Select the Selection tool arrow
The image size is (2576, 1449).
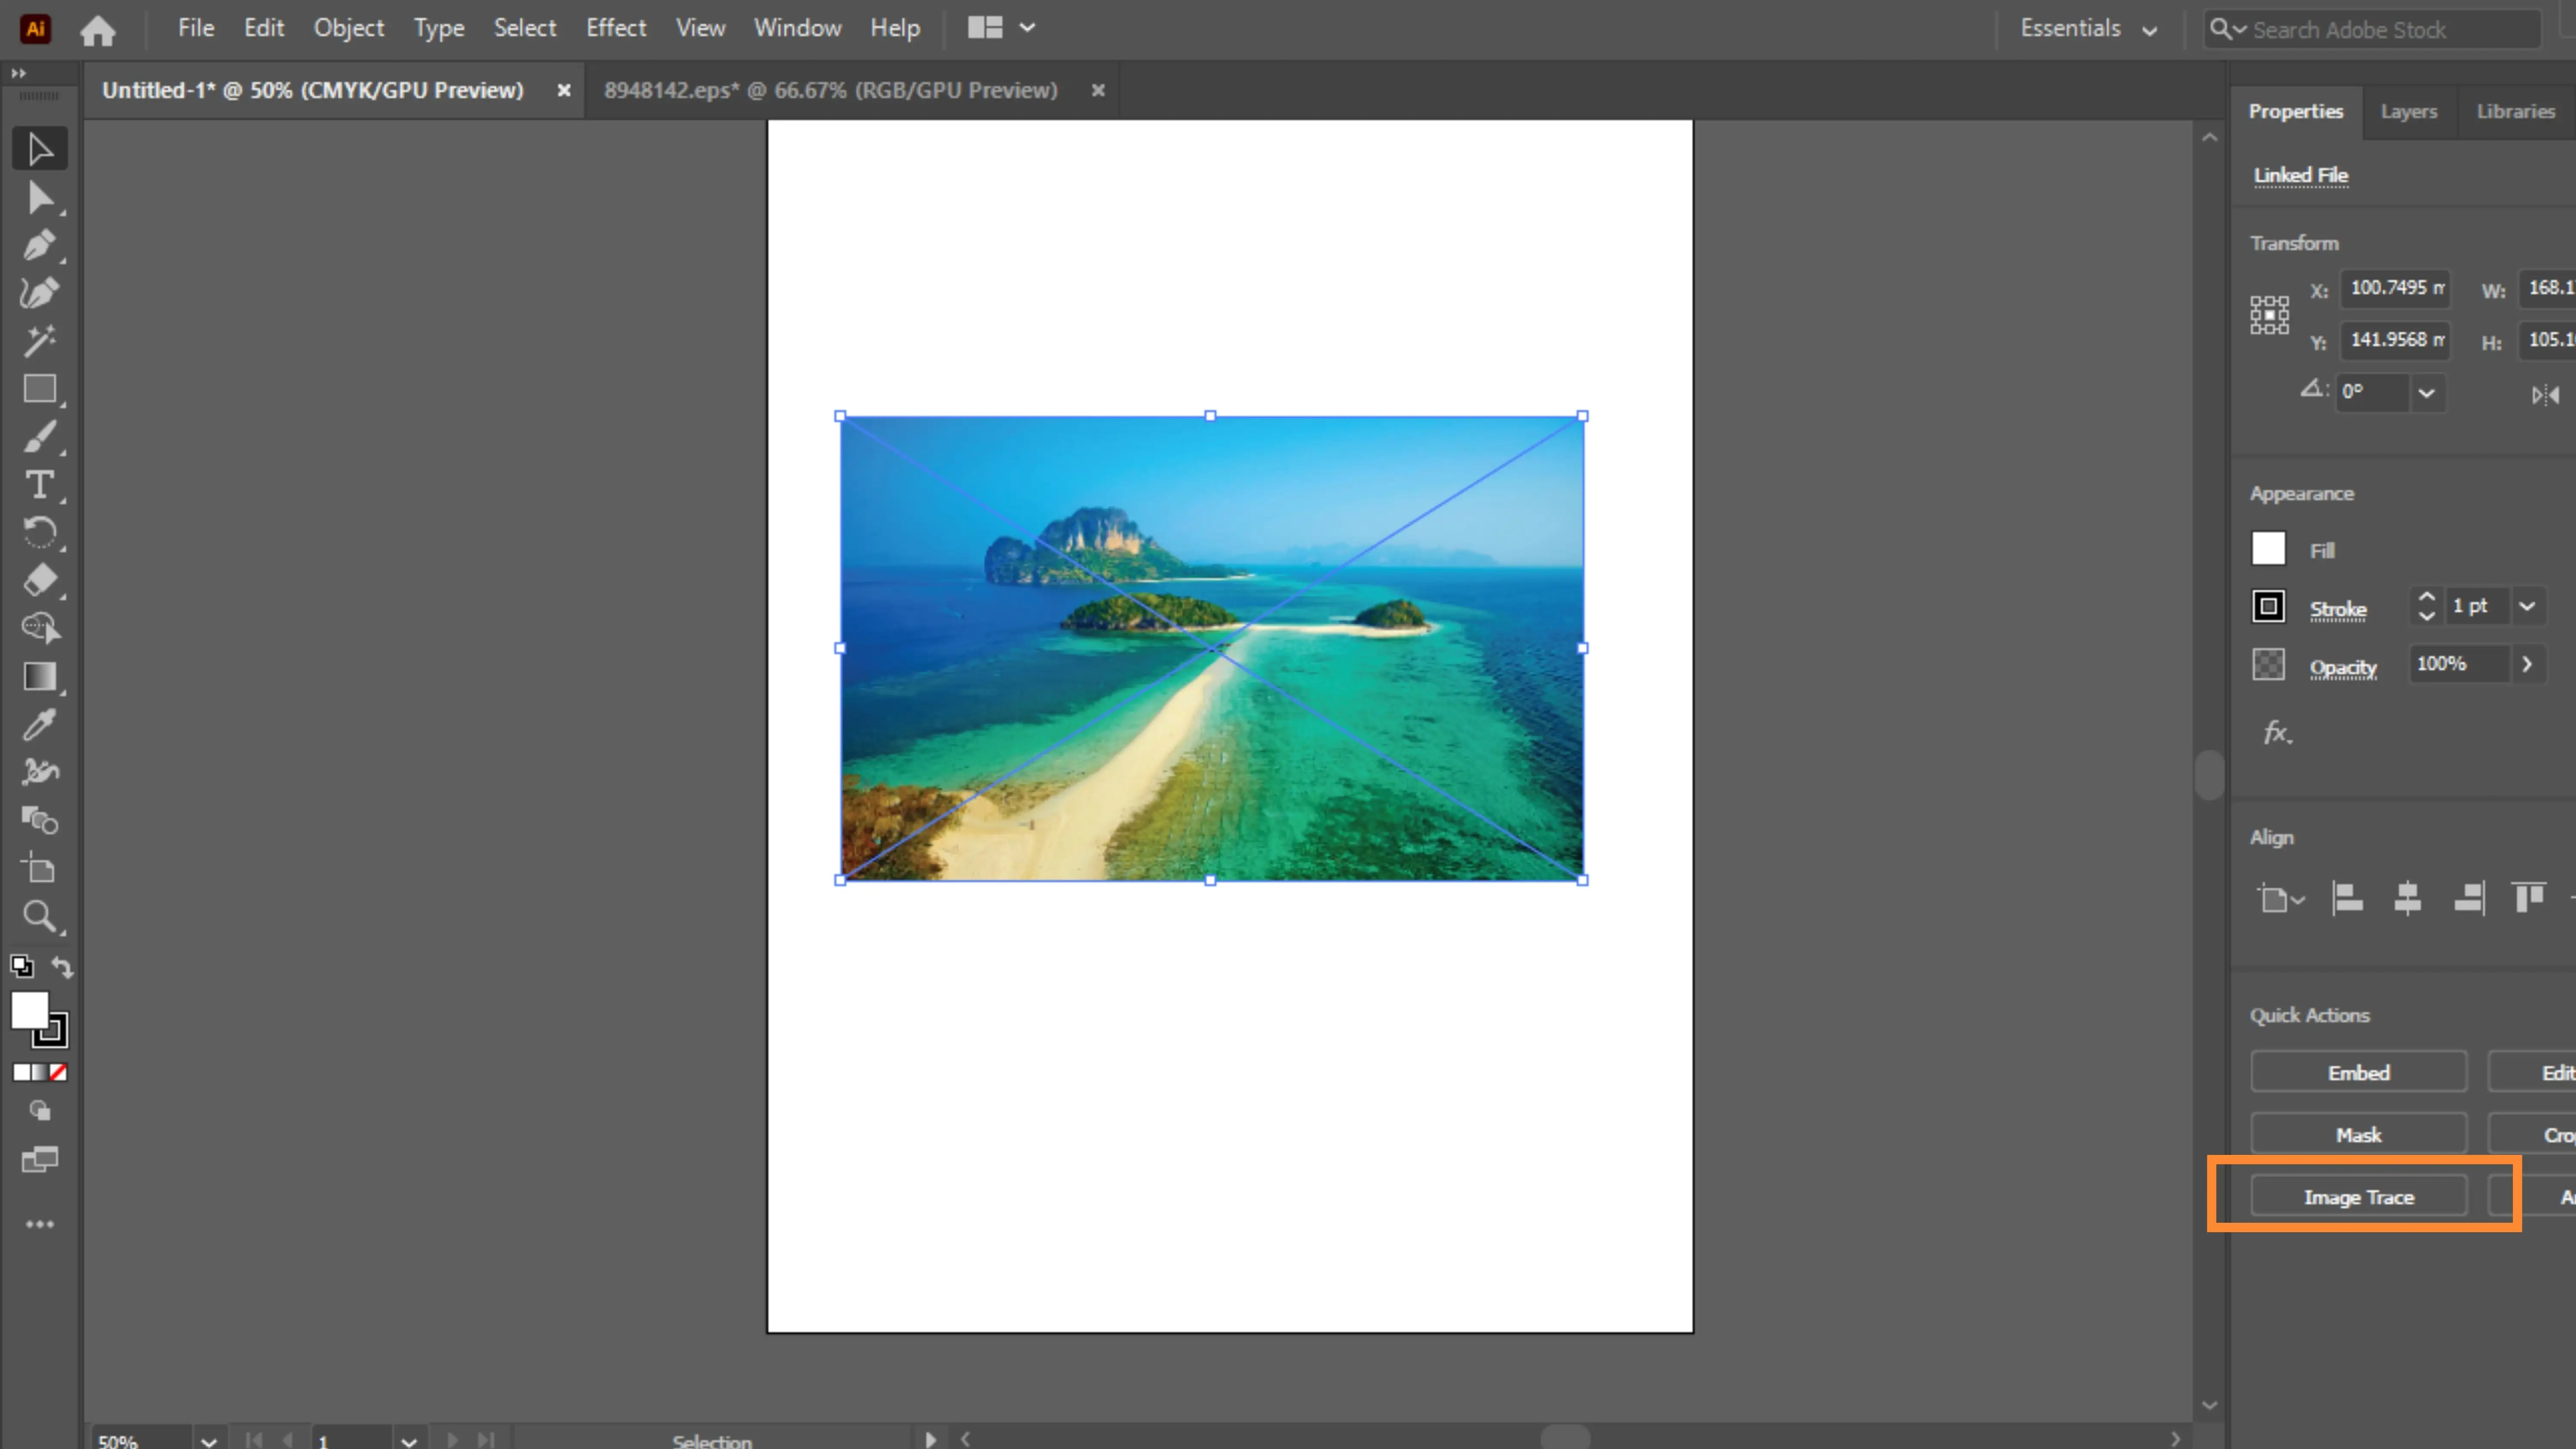(40, 150)
